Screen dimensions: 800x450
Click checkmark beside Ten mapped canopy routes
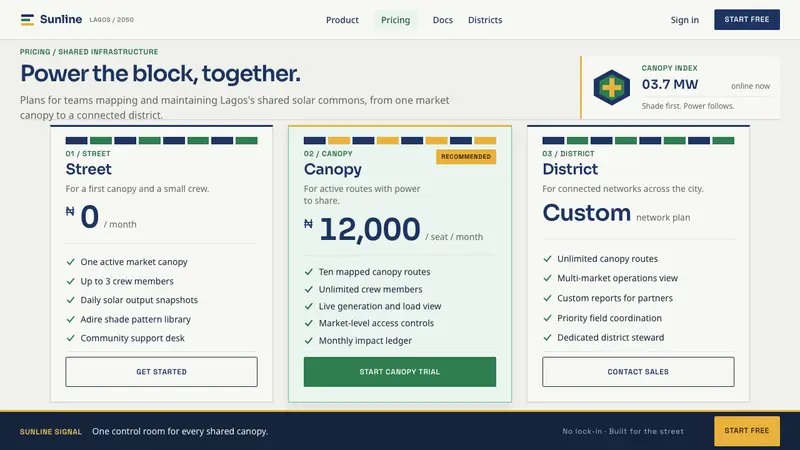(309, 272)
